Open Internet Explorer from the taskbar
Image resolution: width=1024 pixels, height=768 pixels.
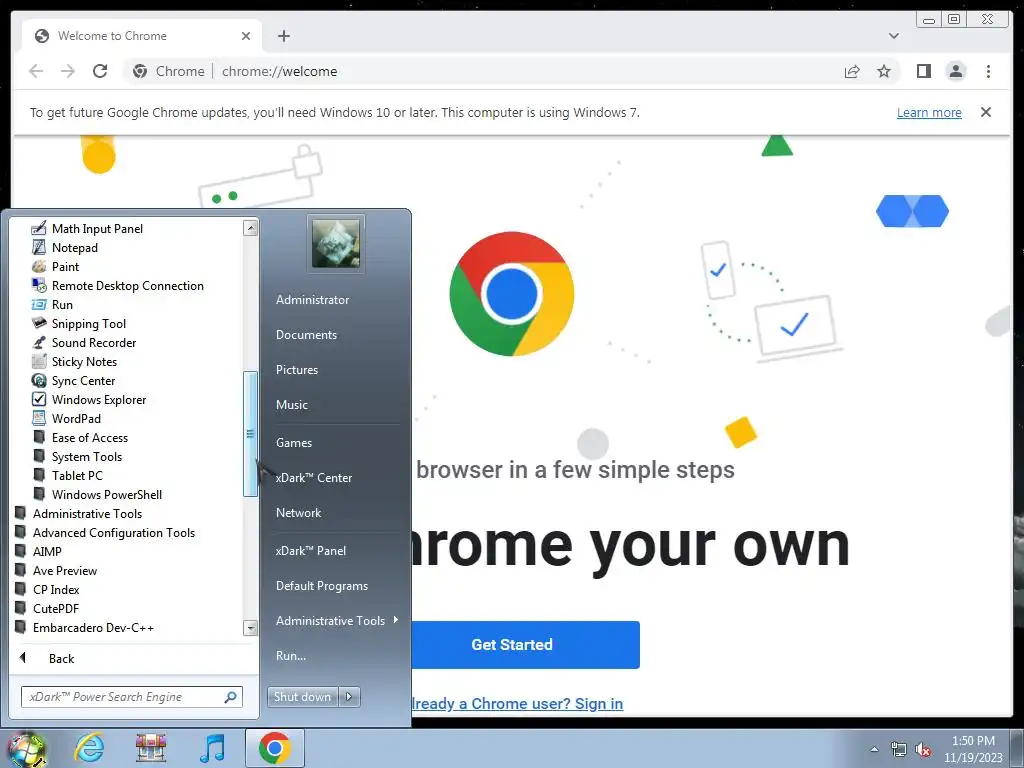[x=89, y=748]
